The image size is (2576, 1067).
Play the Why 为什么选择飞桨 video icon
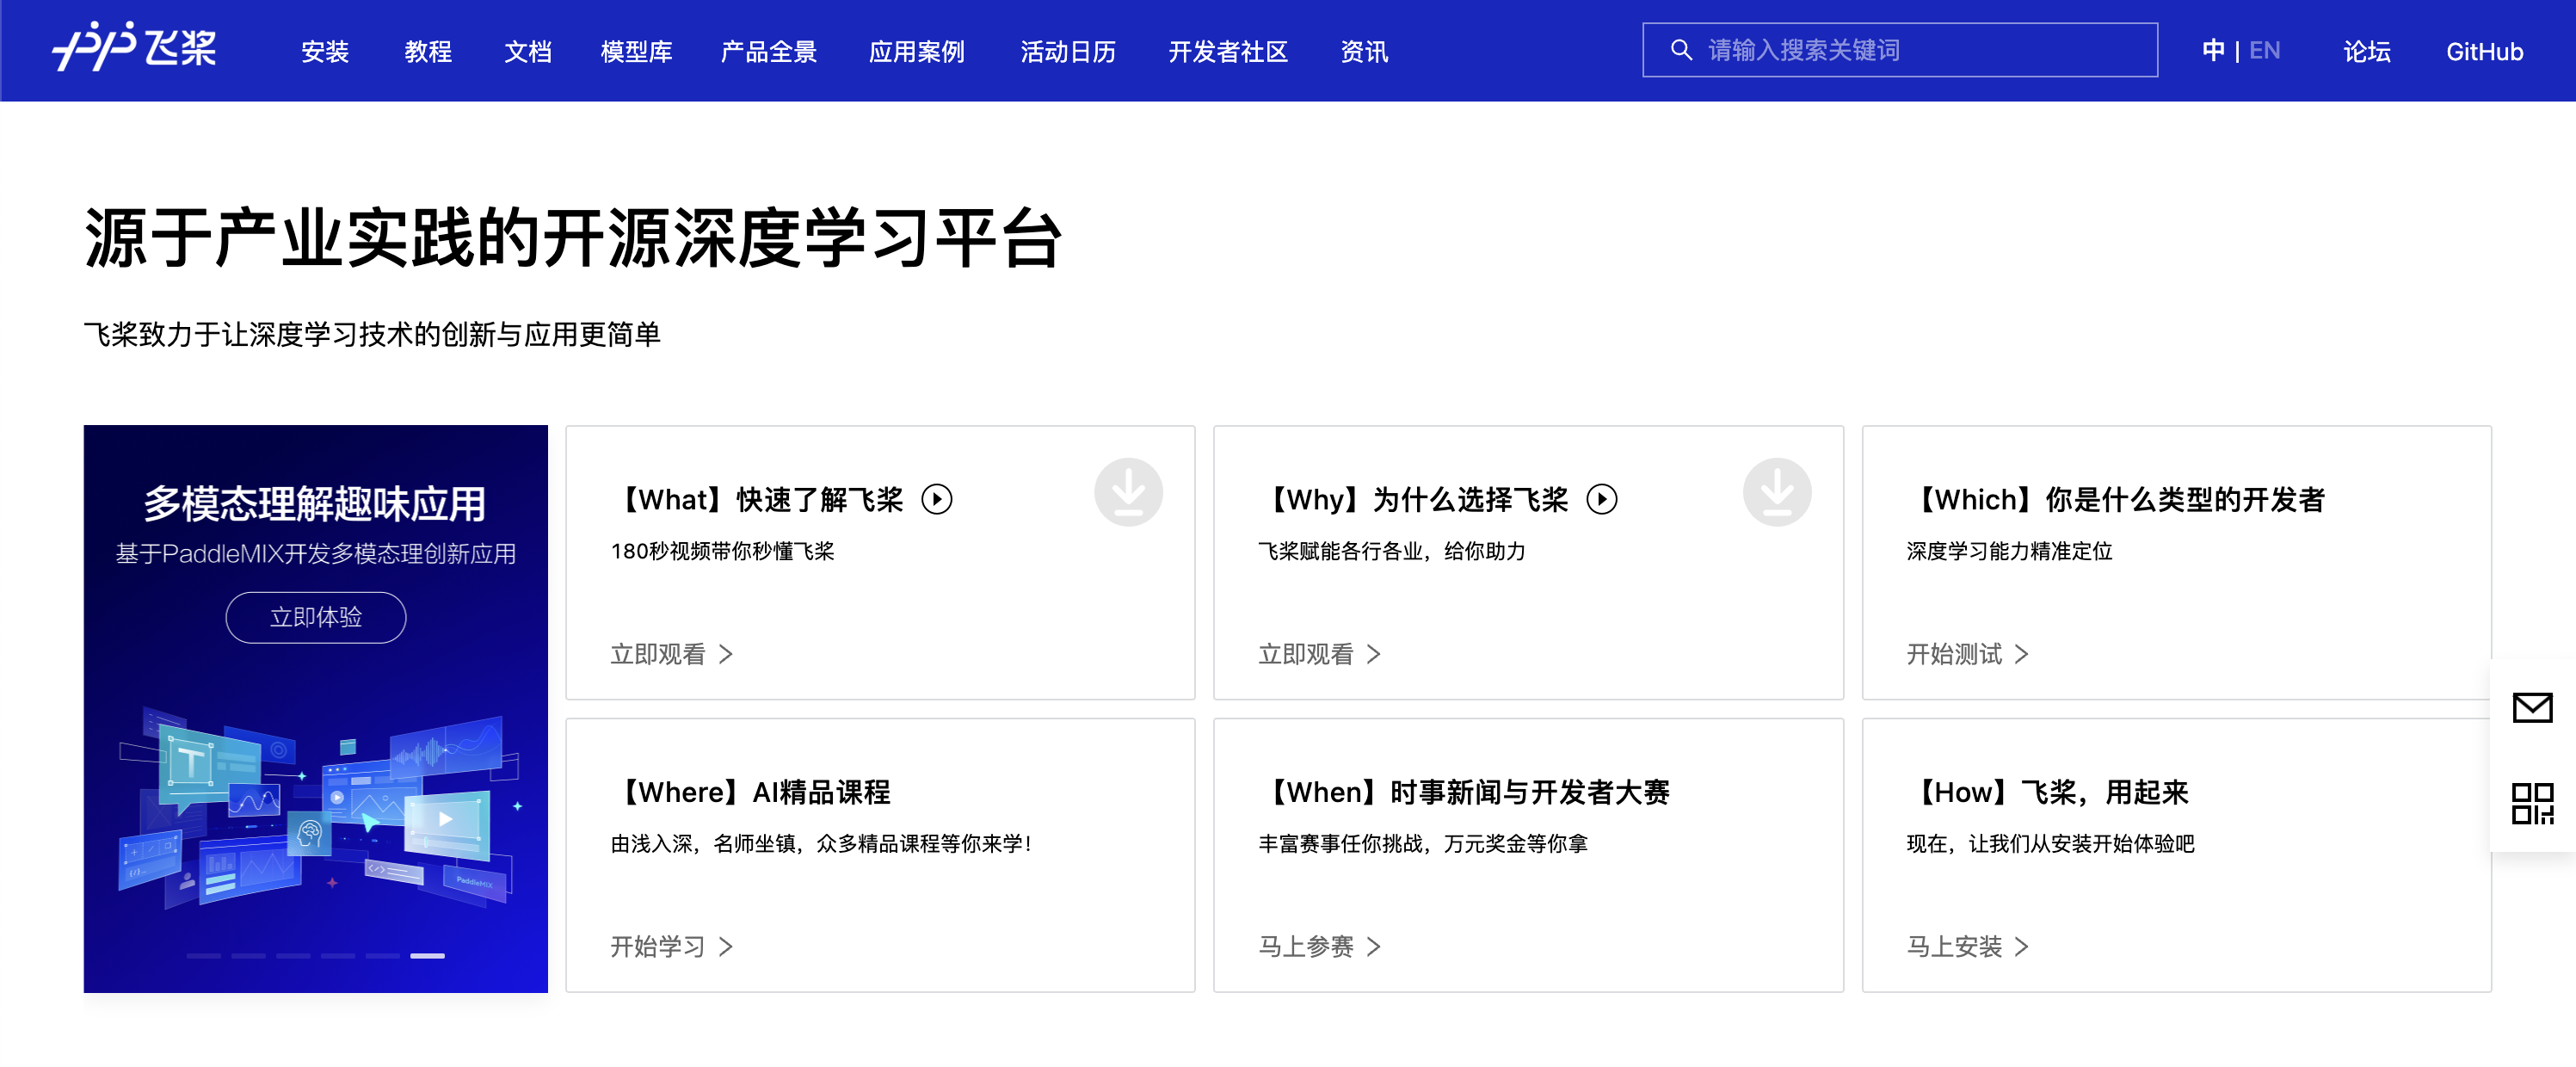pyautogui.click(x=1601, y=499)
